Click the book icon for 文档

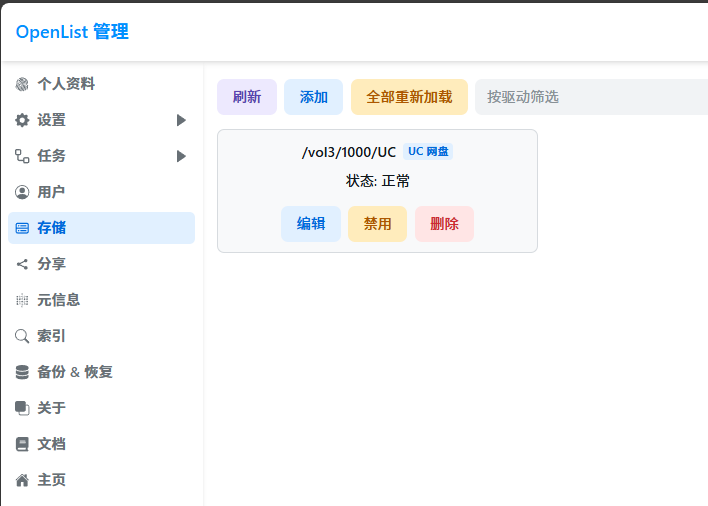22,444
